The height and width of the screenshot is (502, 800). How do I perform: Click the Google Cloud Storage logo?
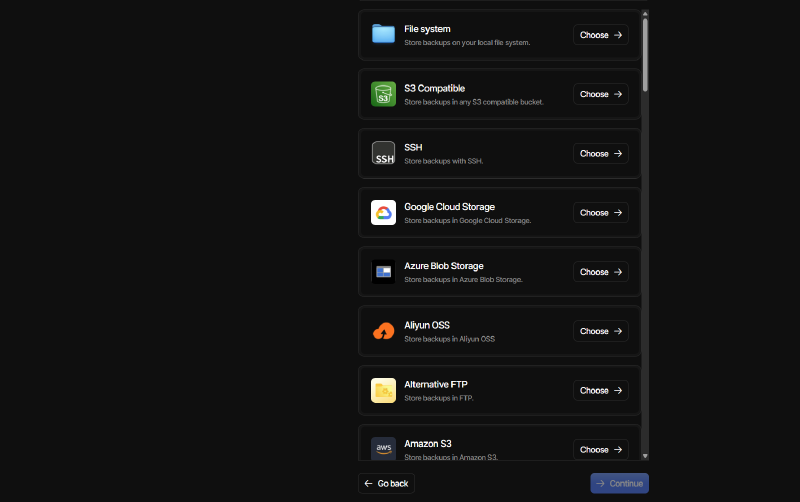(x=383, y=213)
